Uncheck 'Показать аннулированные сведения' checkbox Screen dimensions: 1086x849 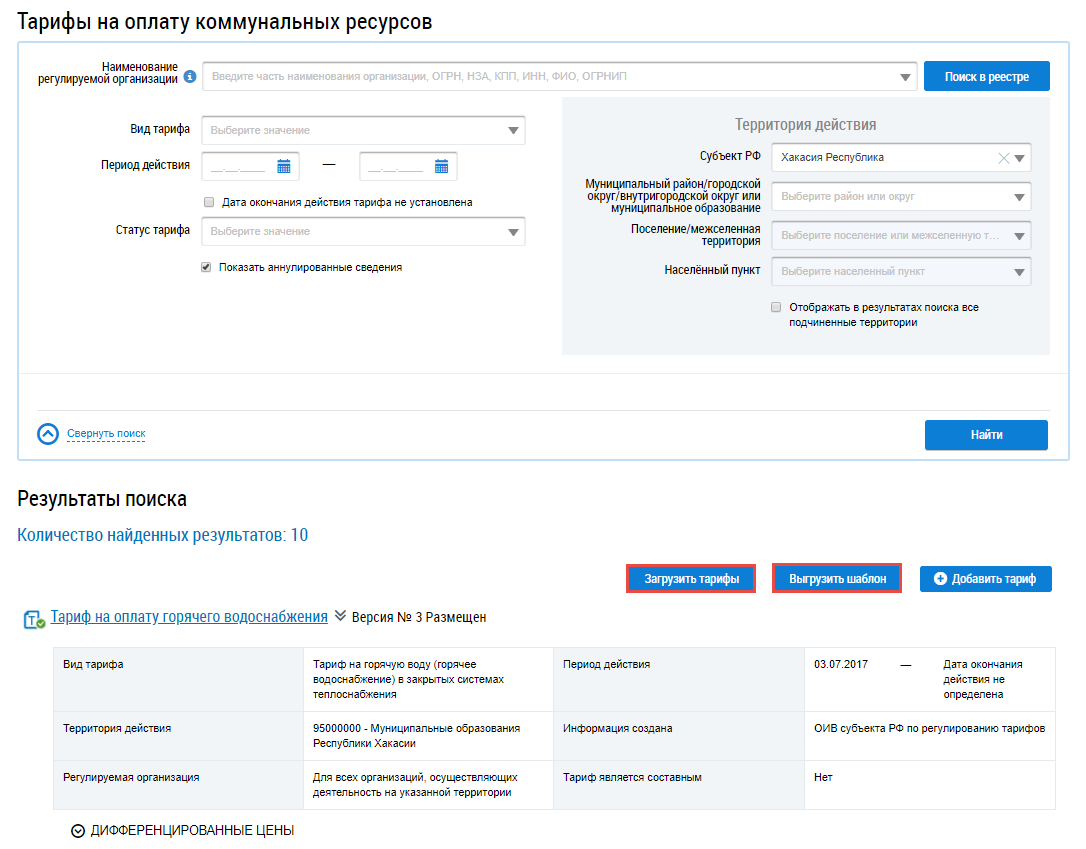pos(206,267)
